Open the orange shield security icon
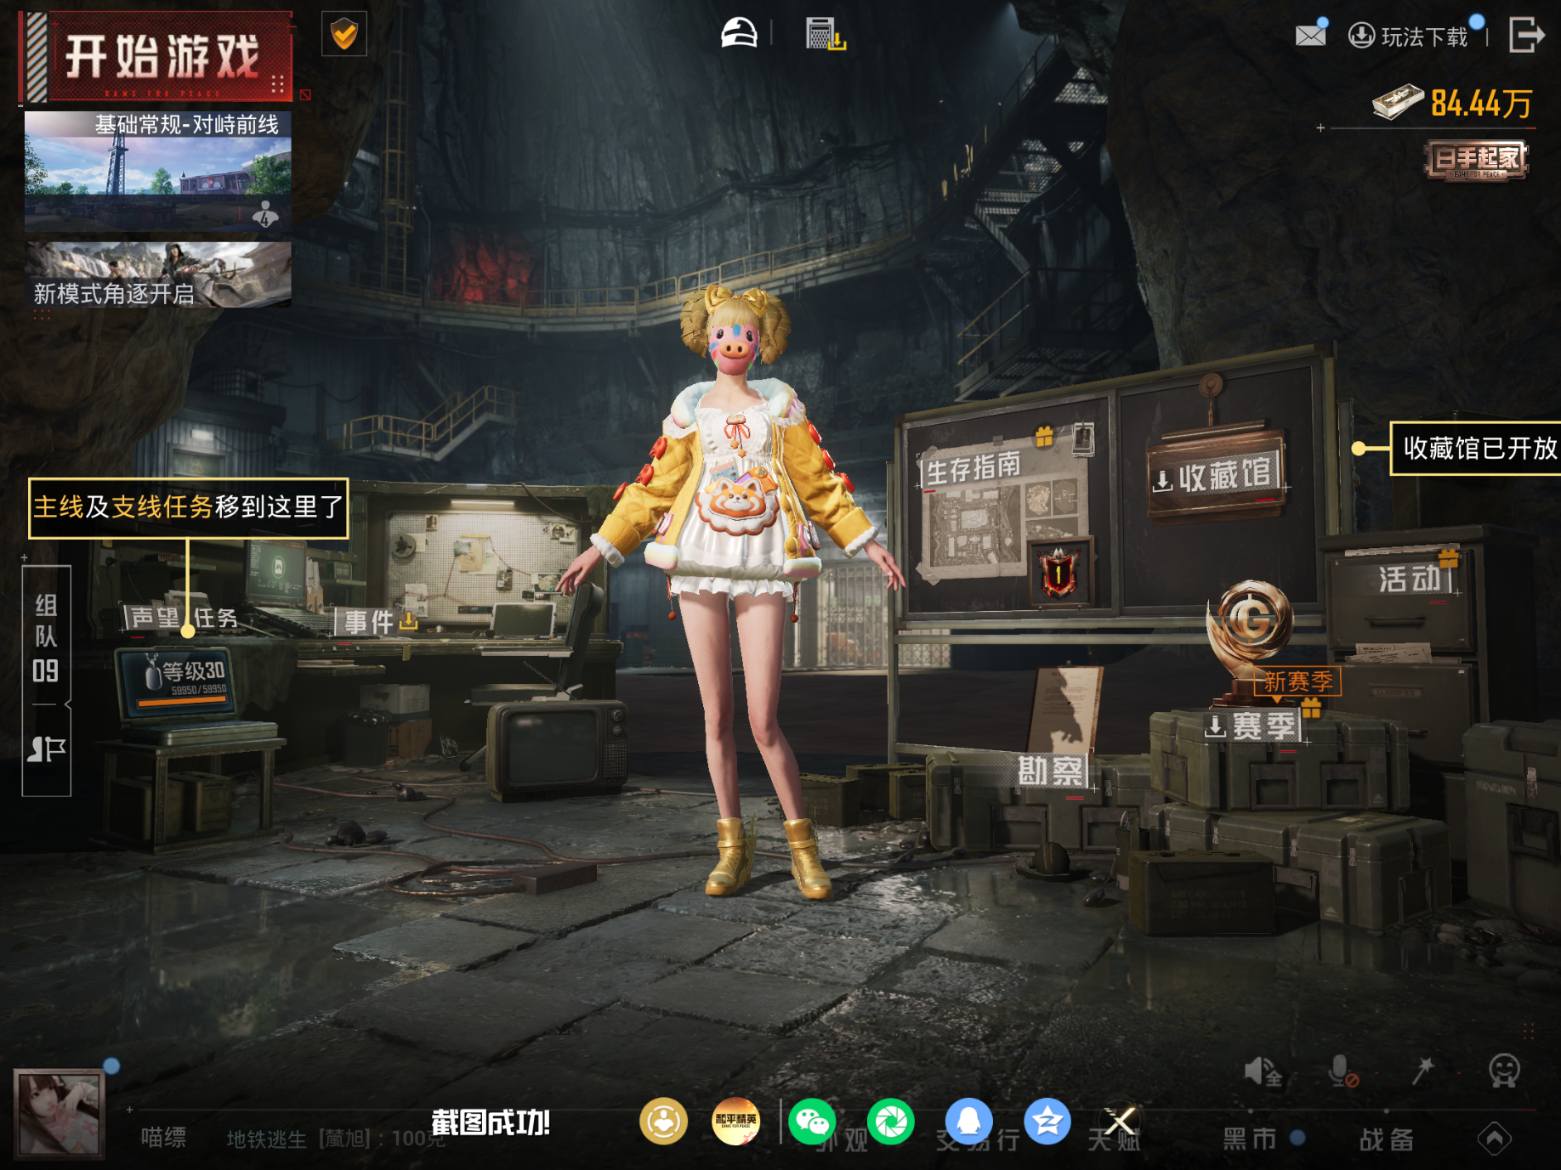The width and height of the screenshot is (1561, 1170). pos(344,35)
